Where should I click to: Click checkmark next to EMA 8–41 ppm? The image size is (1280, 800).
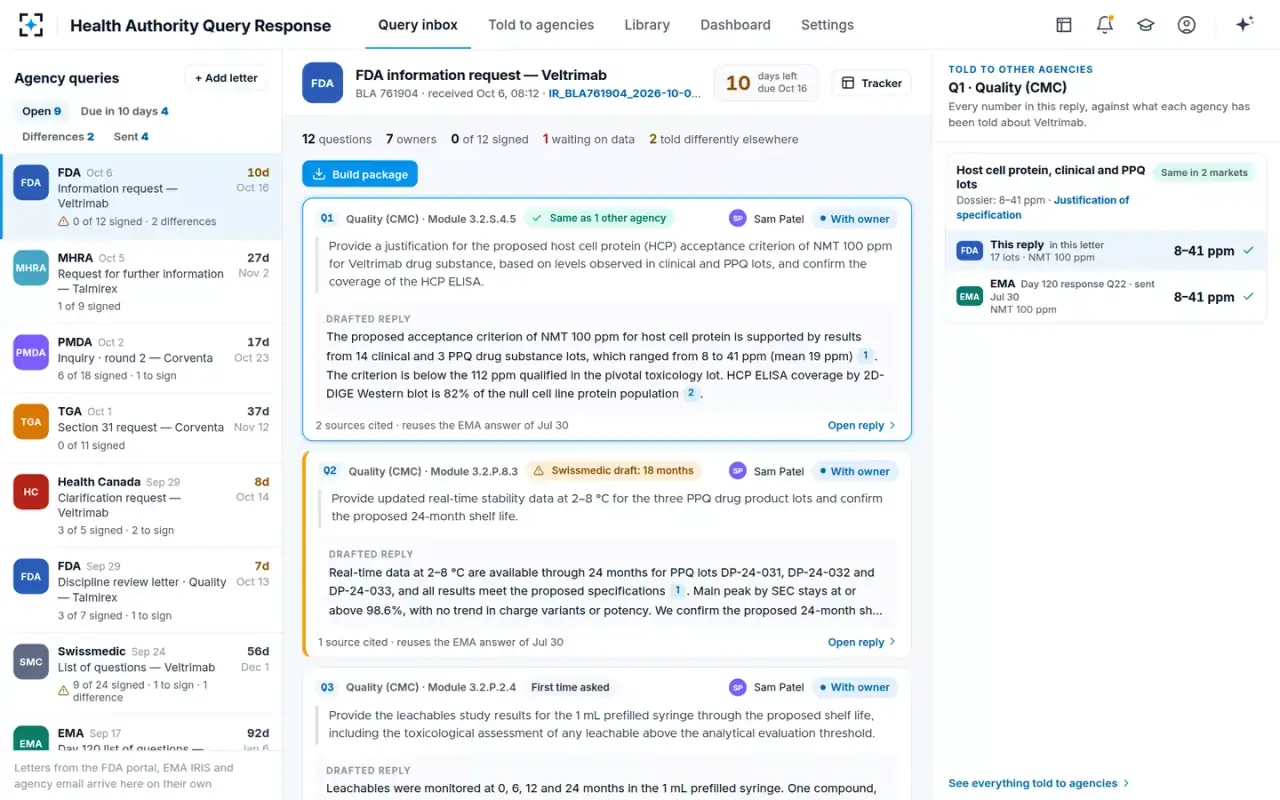point(1248,297)
